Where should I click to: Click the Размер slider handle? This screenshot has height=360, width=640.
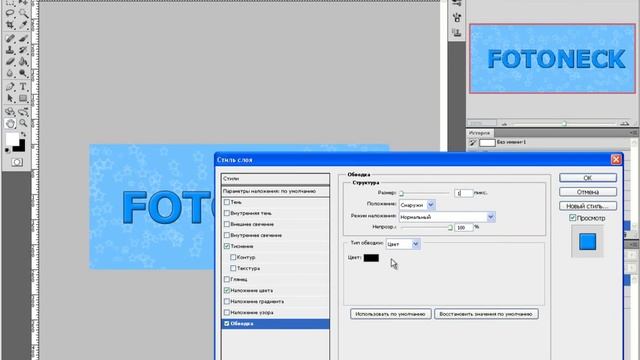click(x=401, y=193)
